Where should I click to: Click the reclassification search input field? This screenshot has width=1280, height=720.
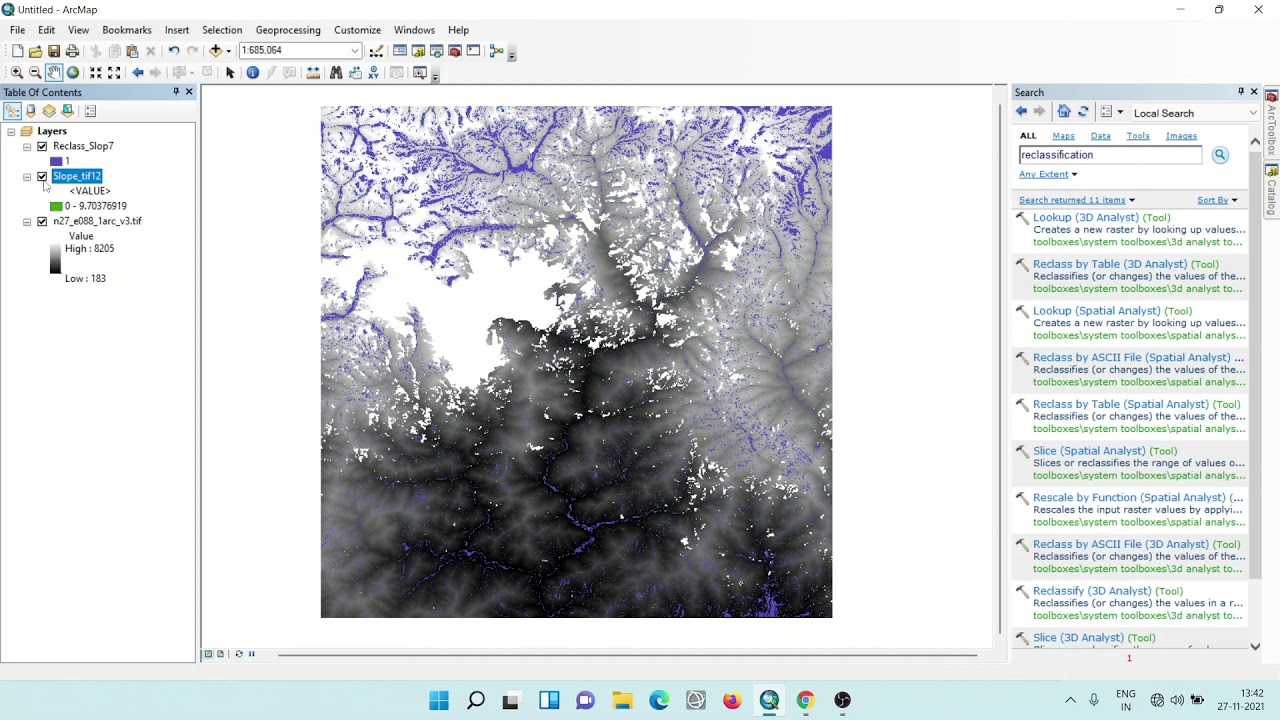(x=1110, y=155)
